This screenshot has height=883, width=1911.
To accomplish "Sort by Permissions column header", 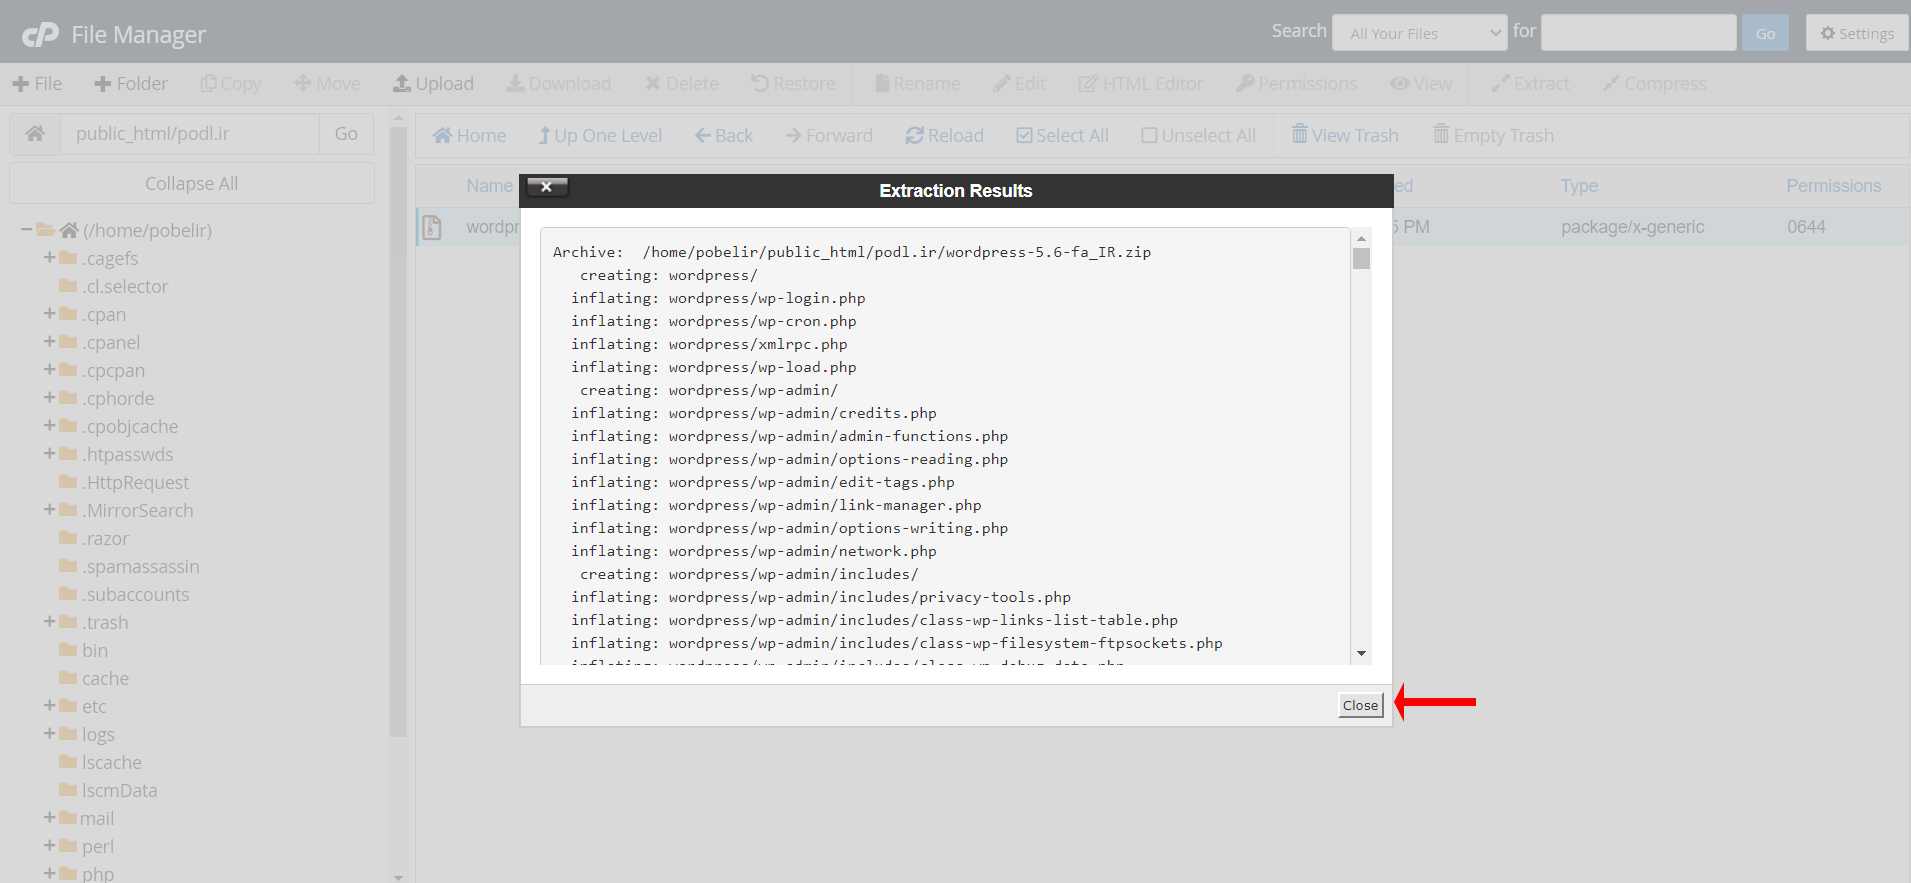I will pos(1833,186).
